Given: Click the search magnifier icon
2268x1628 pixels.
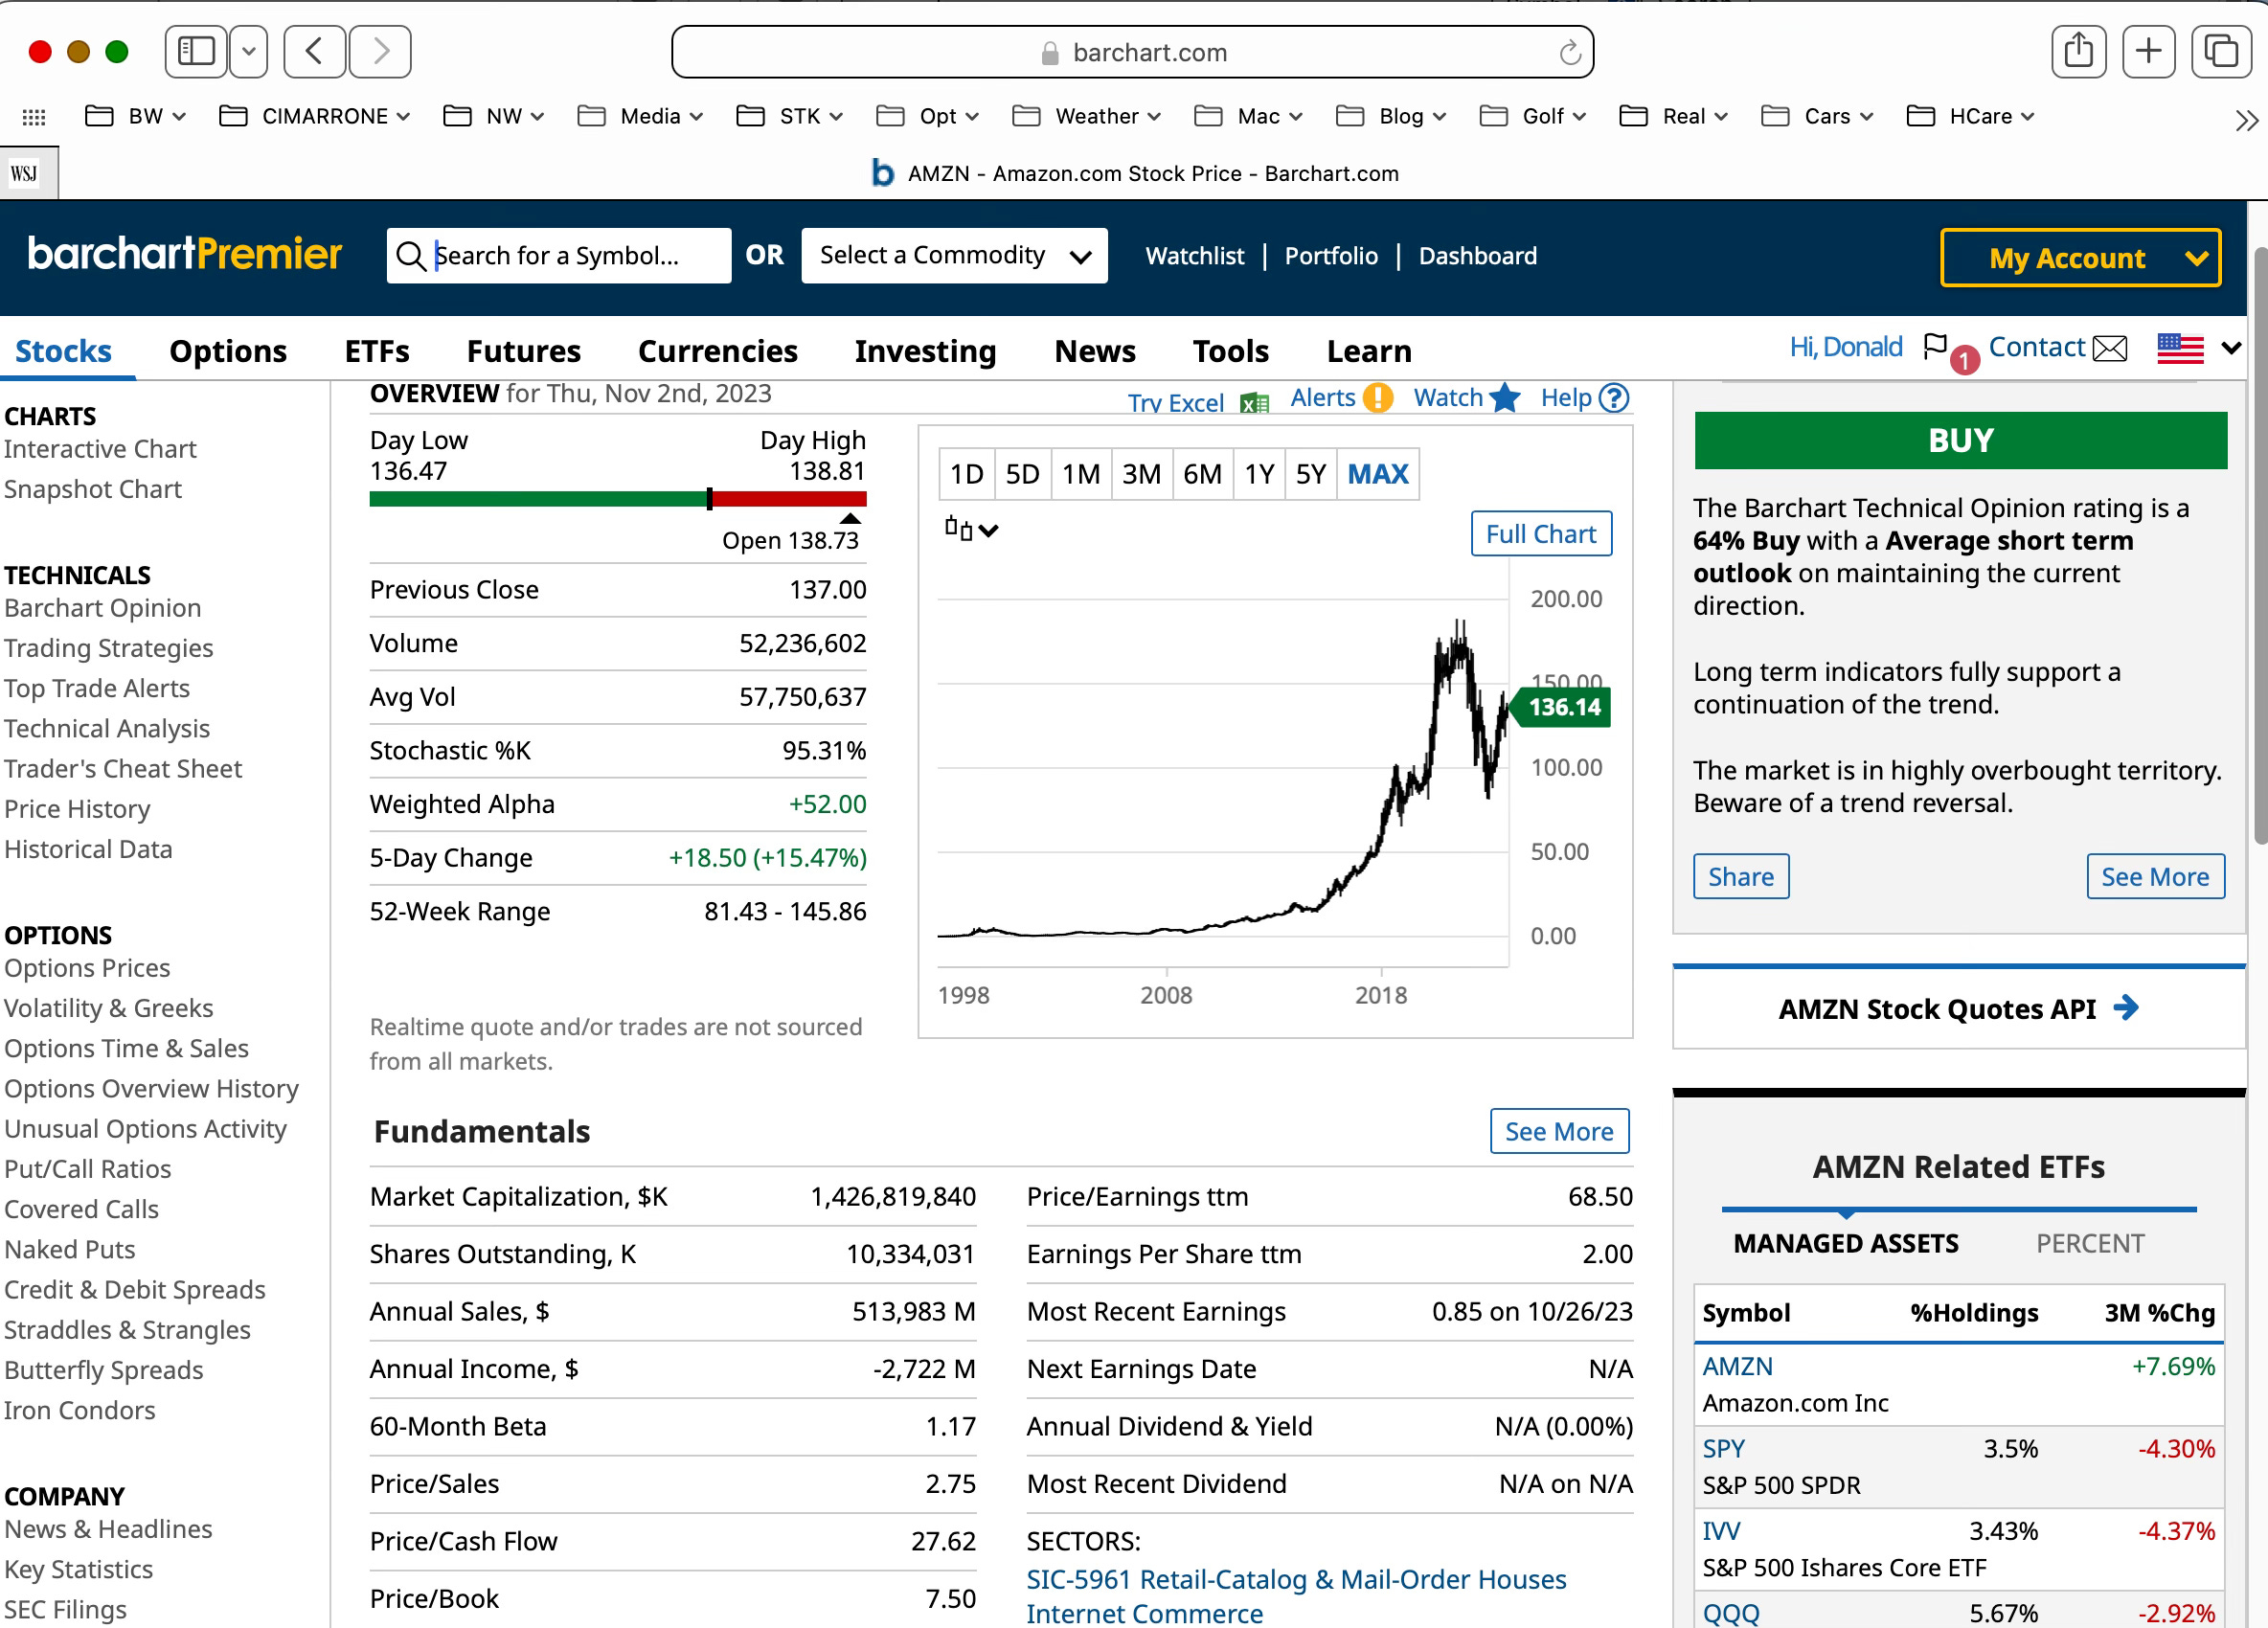Looking at the screenshot, I should click(x=411, y=256).
